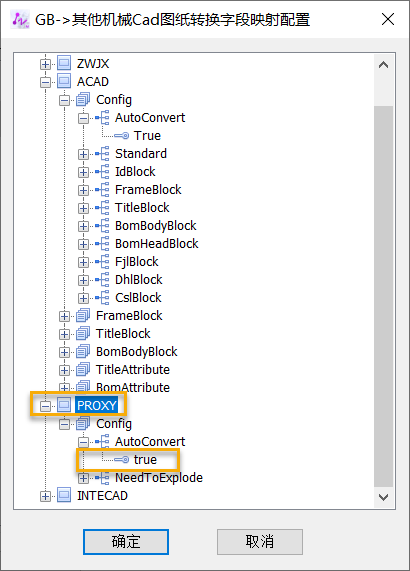410x571 pixels.
Task: Select the CslBlock tree item
Action: coord(138,298)
